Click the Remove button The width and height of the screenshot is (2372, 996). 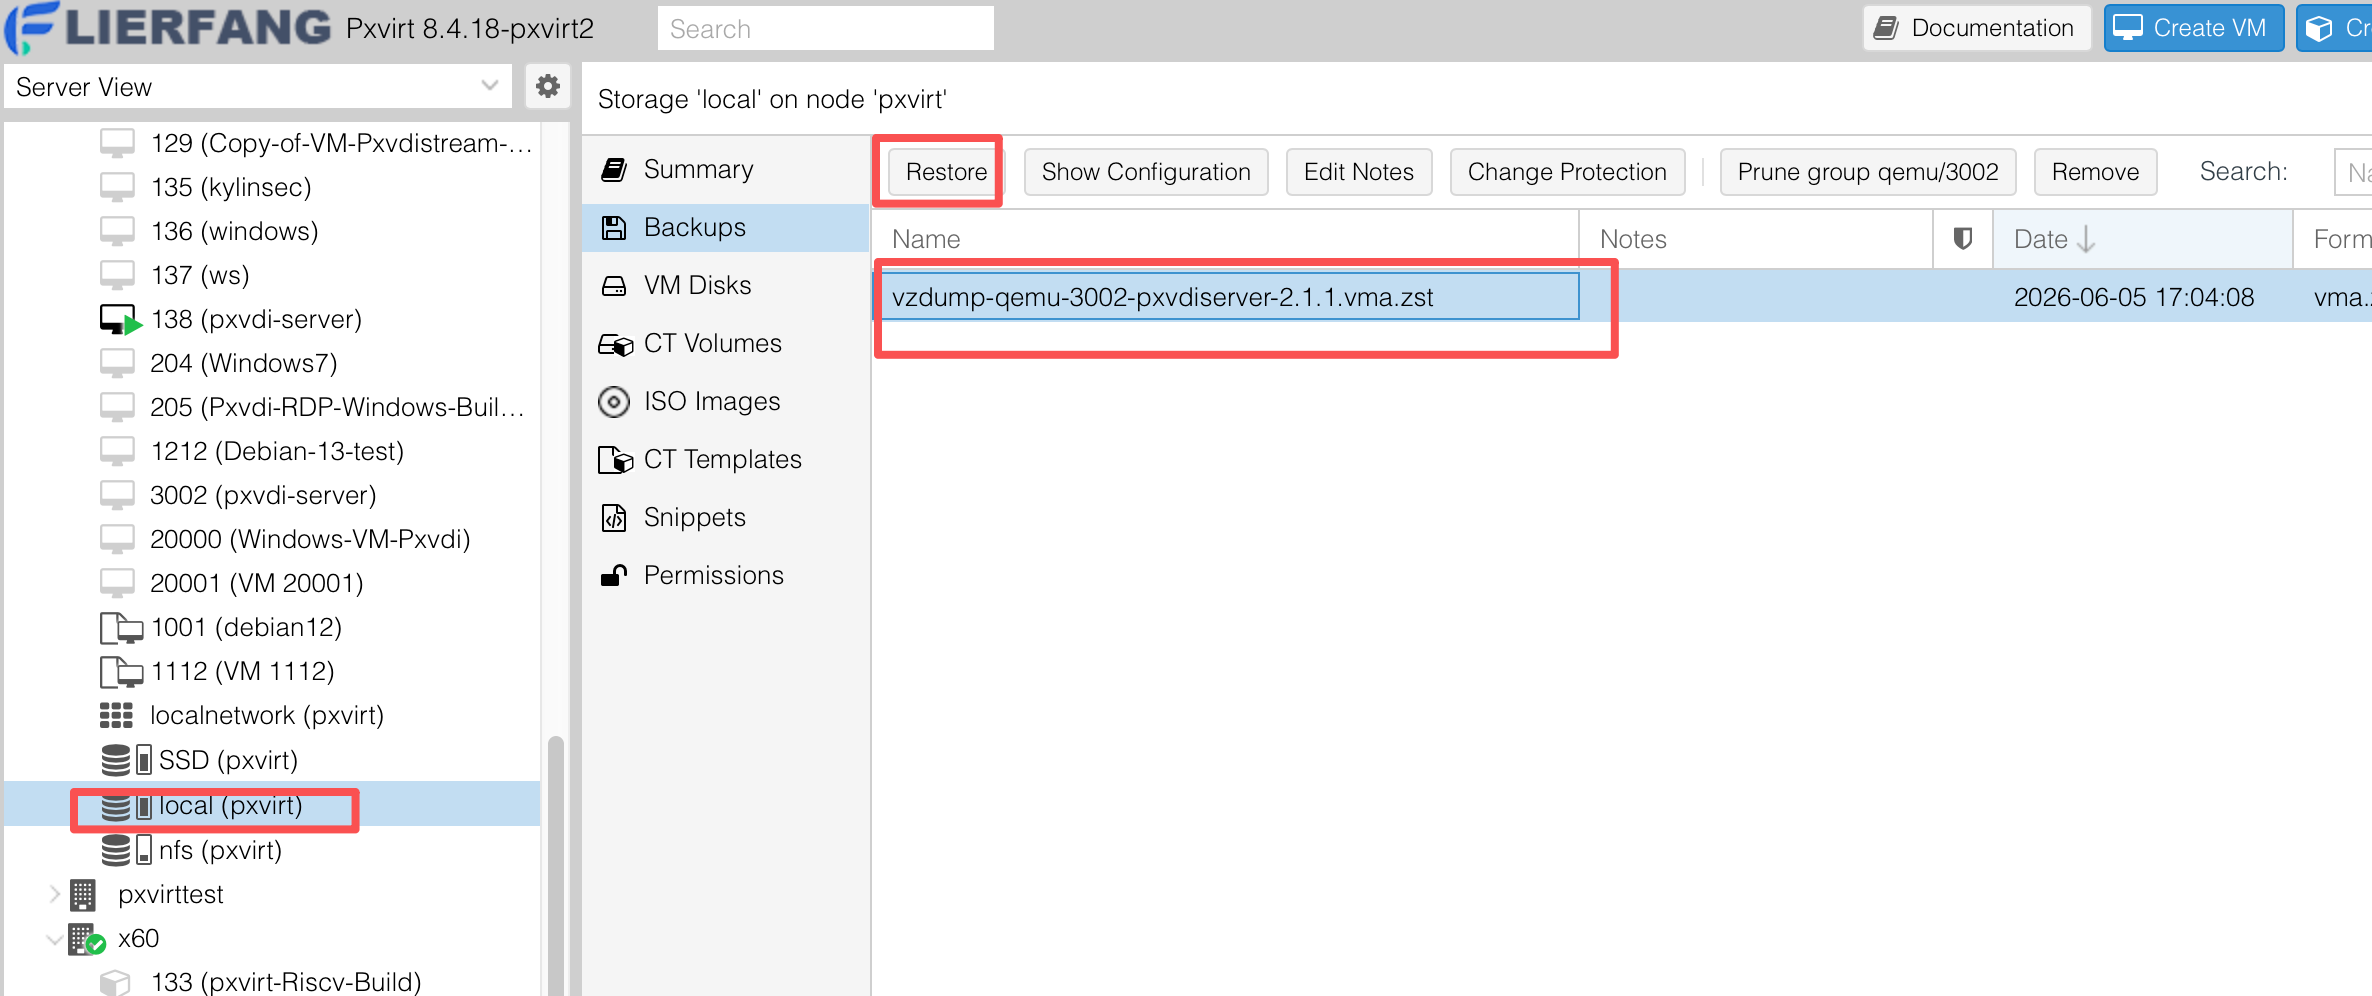[2095, 172]
